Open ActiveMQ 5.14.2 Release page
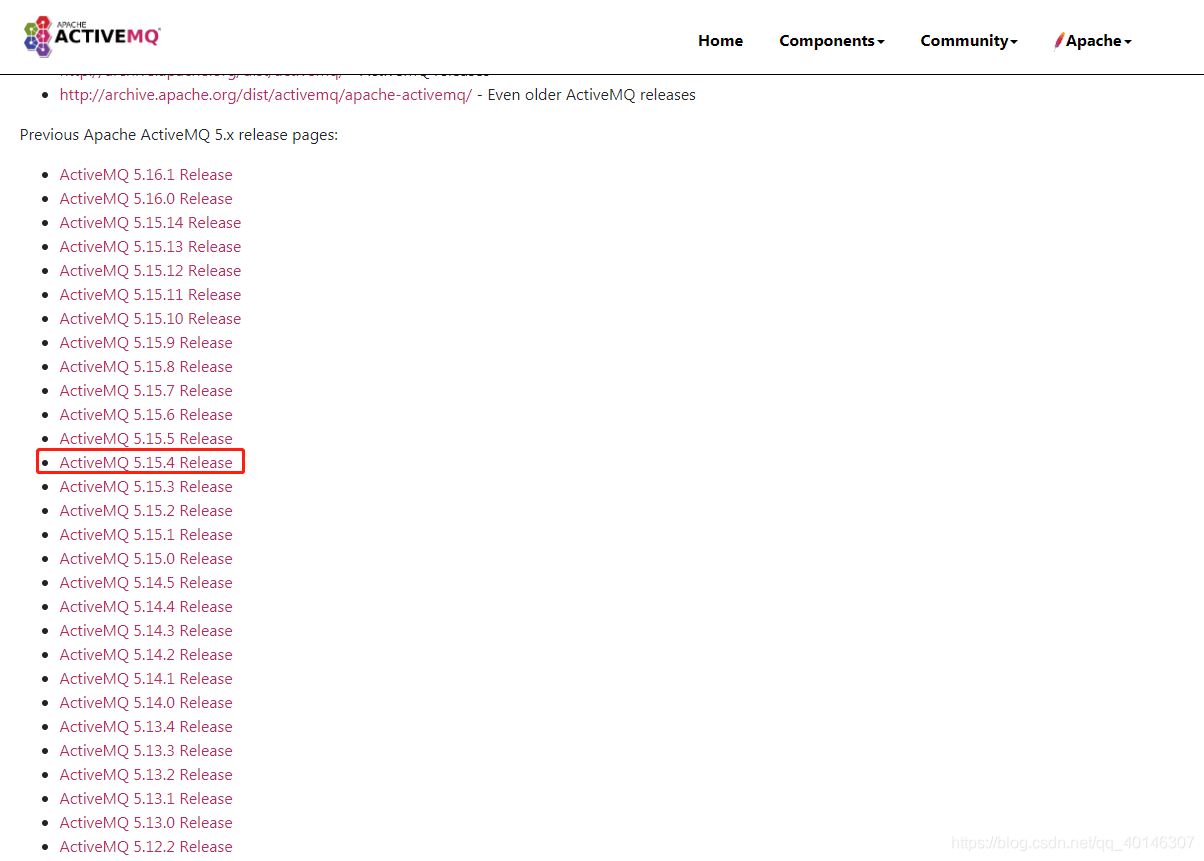1204x861 pixels. pos(146,655)
